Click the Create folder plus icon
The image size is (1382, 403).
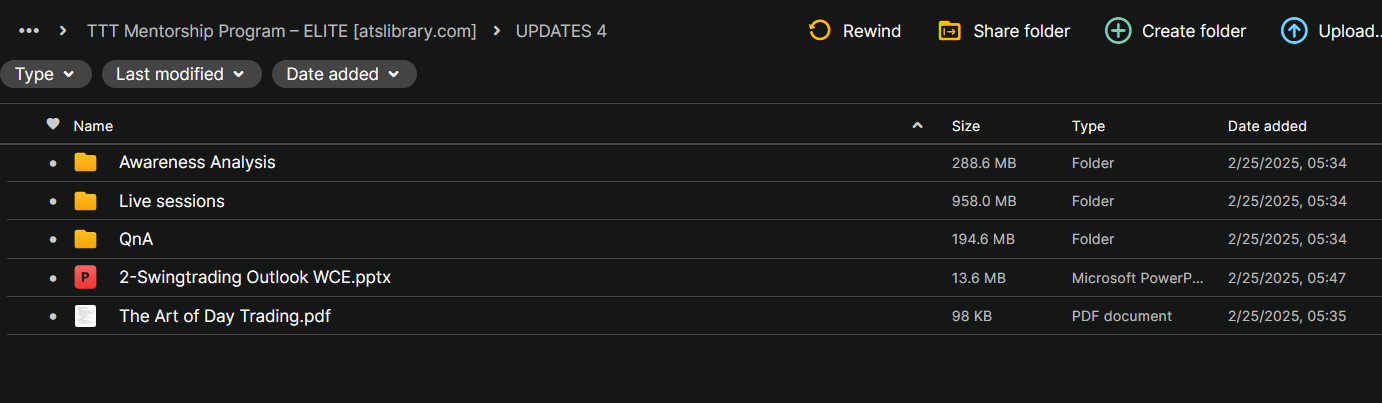[1118, 31]
